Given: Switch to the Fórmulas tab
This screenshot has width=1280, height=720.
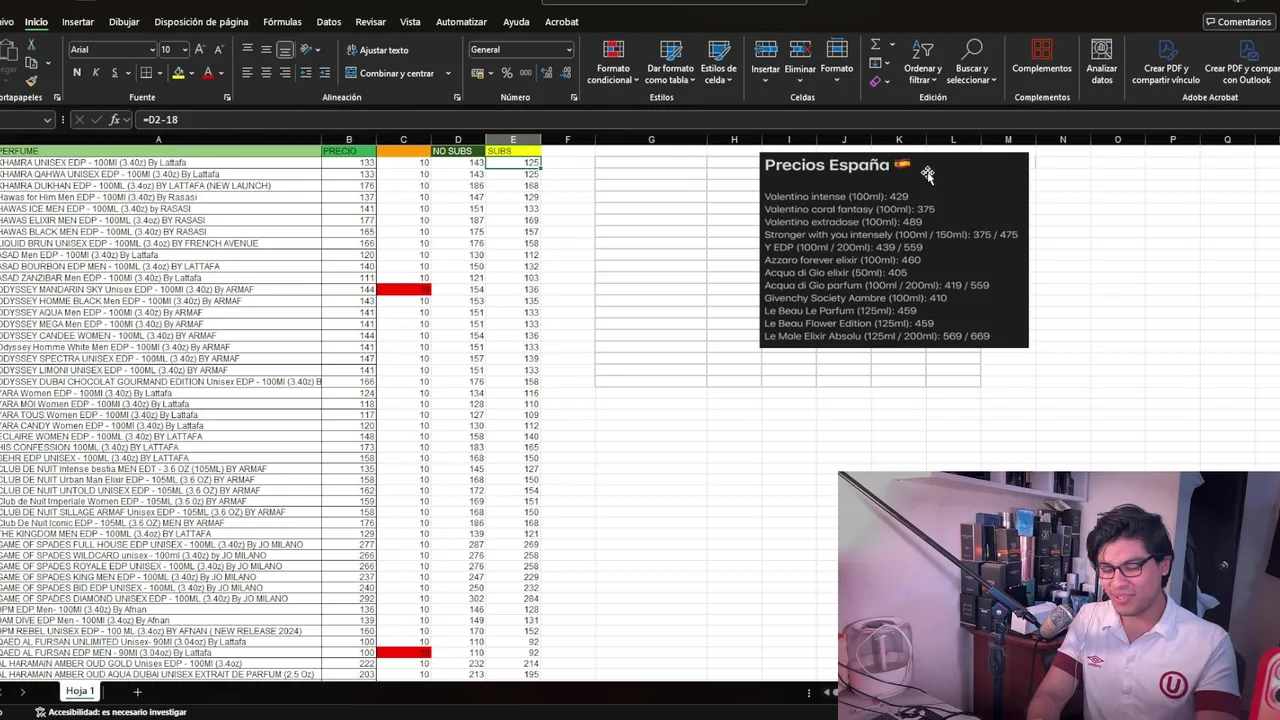Looking at the screenshot, I should (x=282, y=22).
